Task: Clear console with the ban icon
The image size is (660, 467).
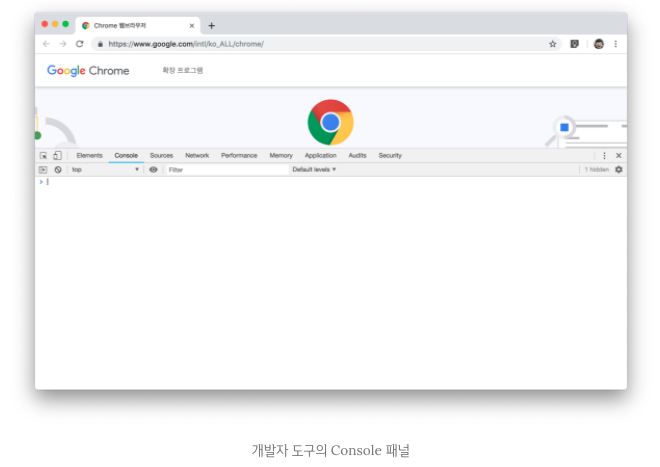Action: point(58,170)
